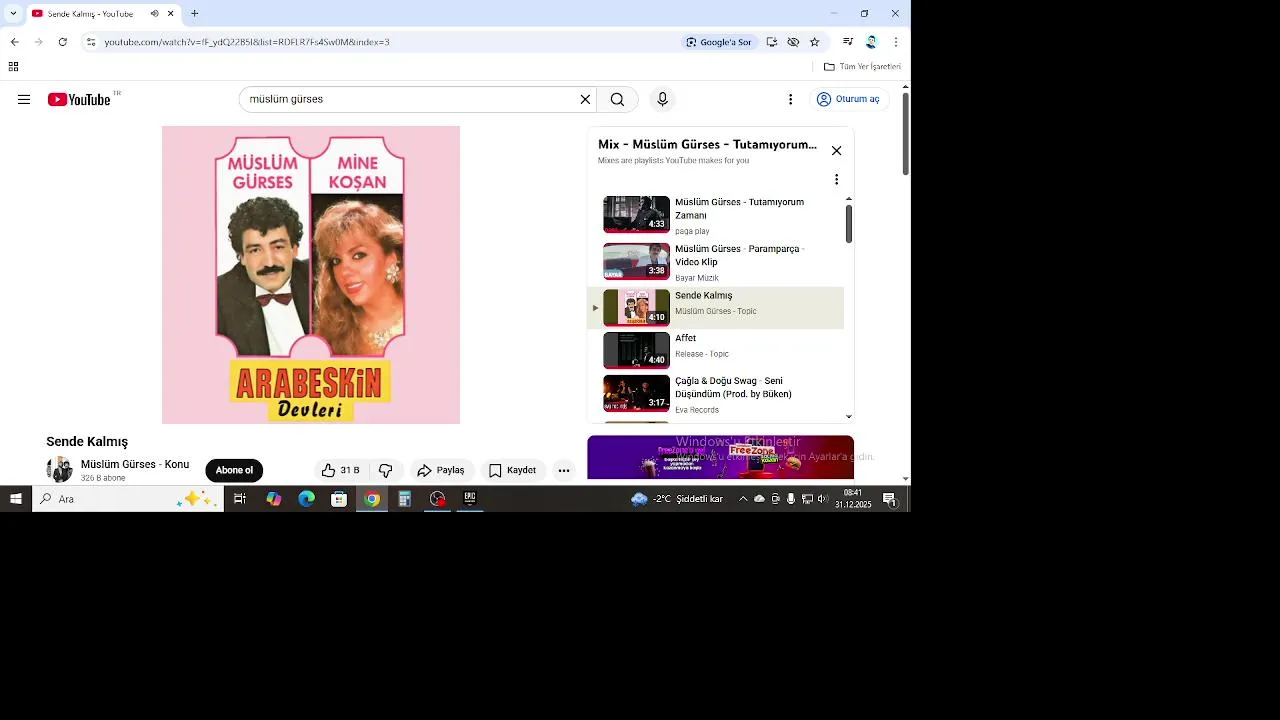Mute the tab via the speaker icon

[155, 14]
